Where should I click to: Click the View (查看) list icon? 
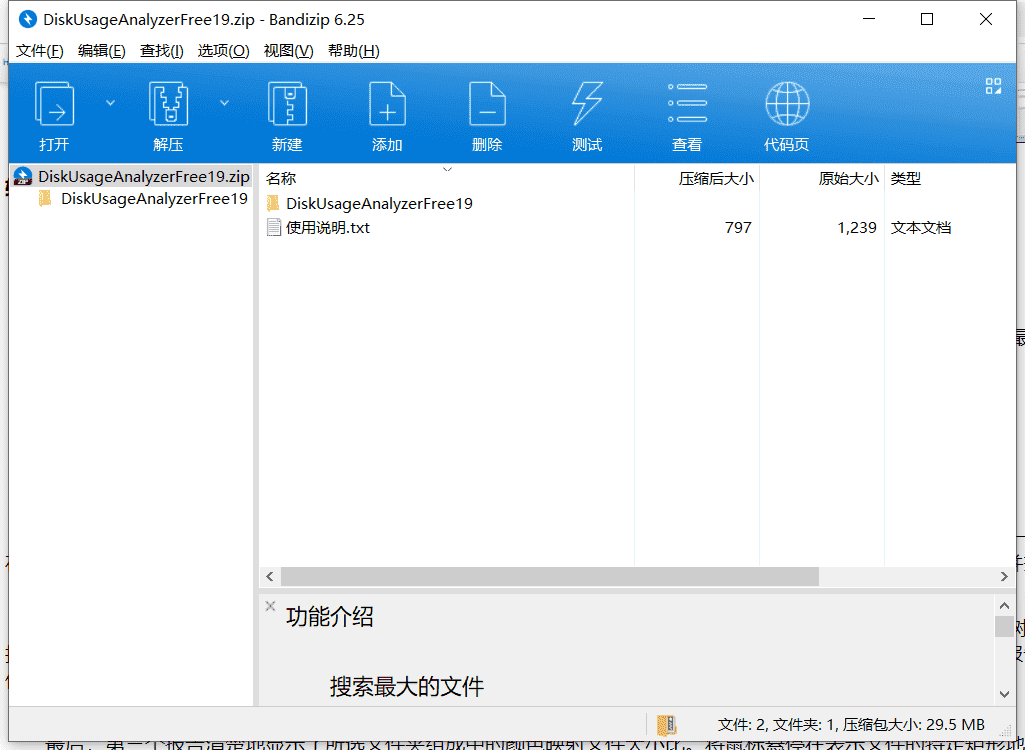pos(687,103)
